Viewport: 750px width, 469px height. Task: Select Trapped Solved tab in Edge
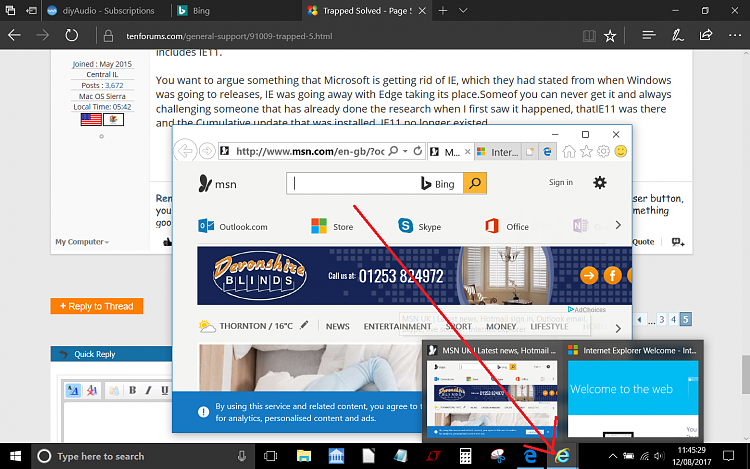[x=366, y=11]
